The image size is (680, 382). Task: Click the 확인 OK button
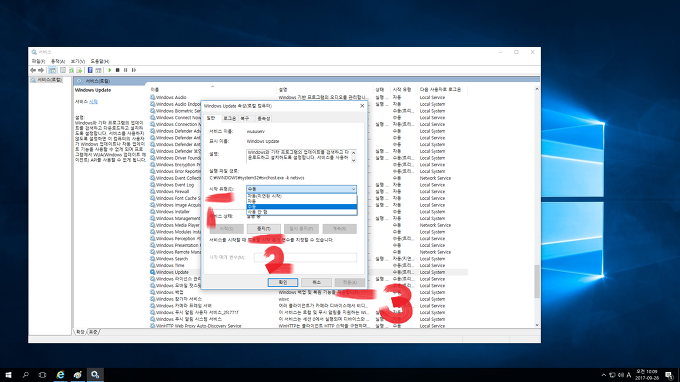(x=283, y=282)
